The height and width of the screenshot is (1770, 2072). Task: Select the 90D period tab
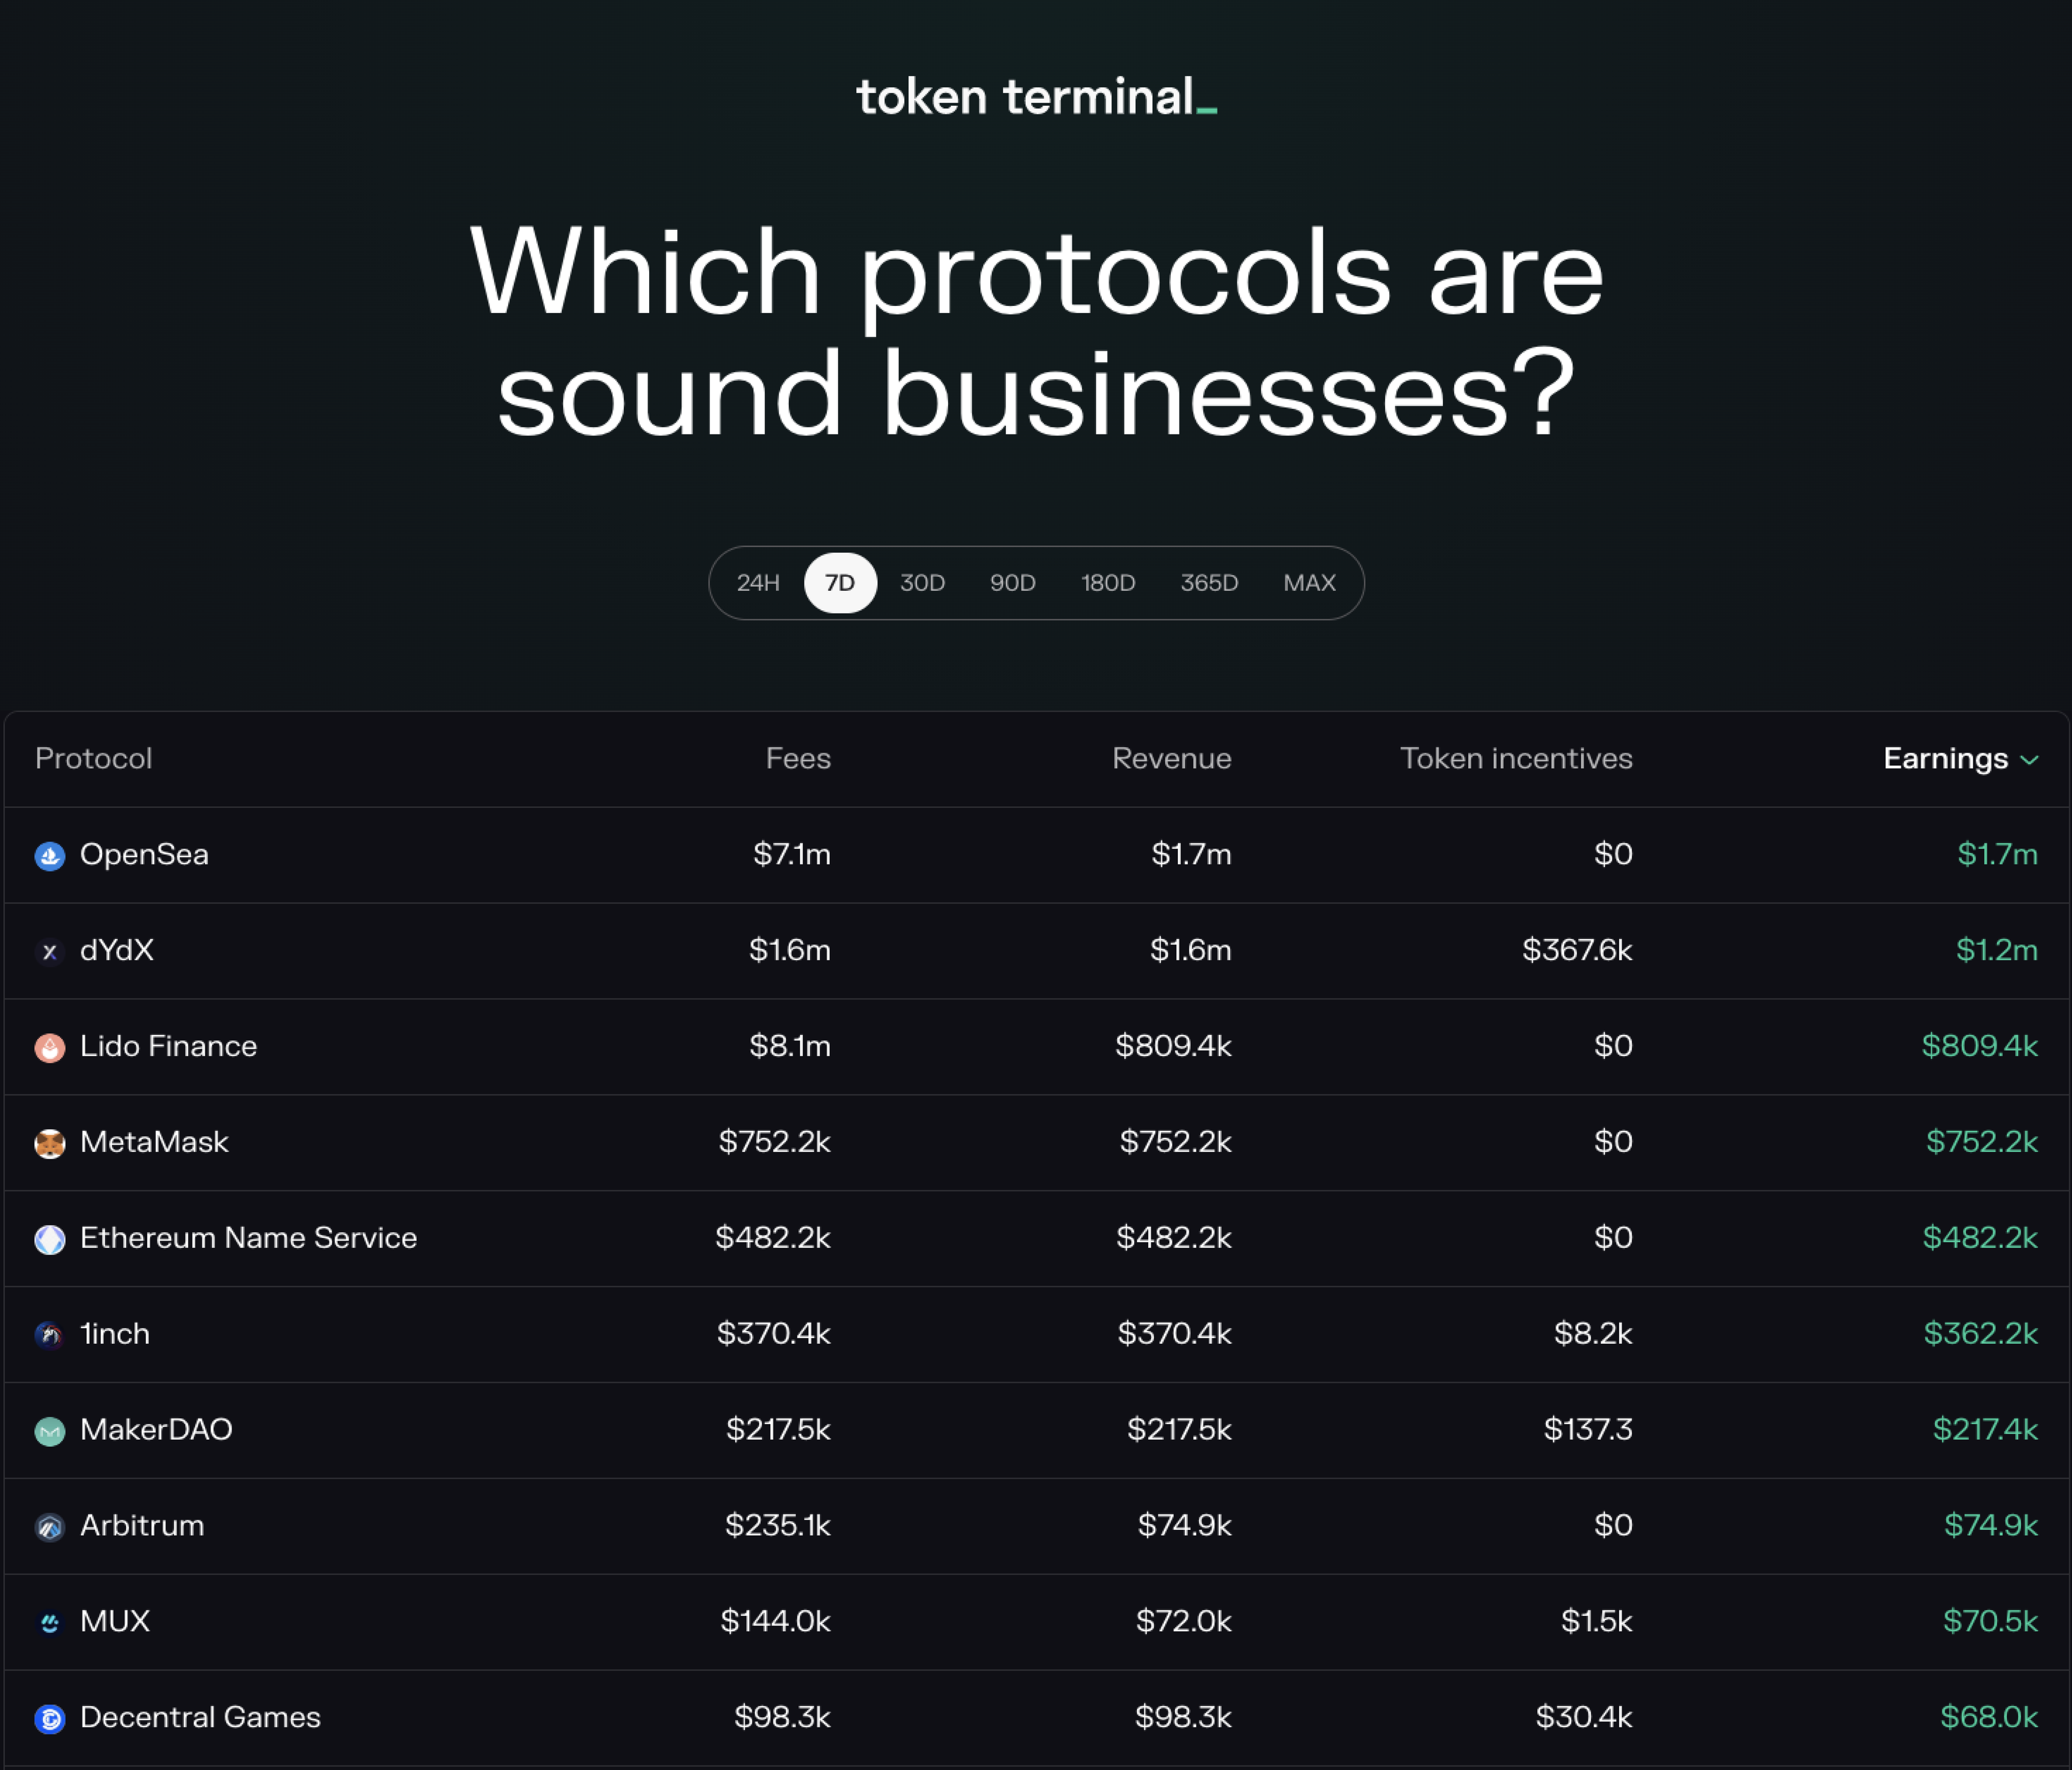[x=1012, y=583]
